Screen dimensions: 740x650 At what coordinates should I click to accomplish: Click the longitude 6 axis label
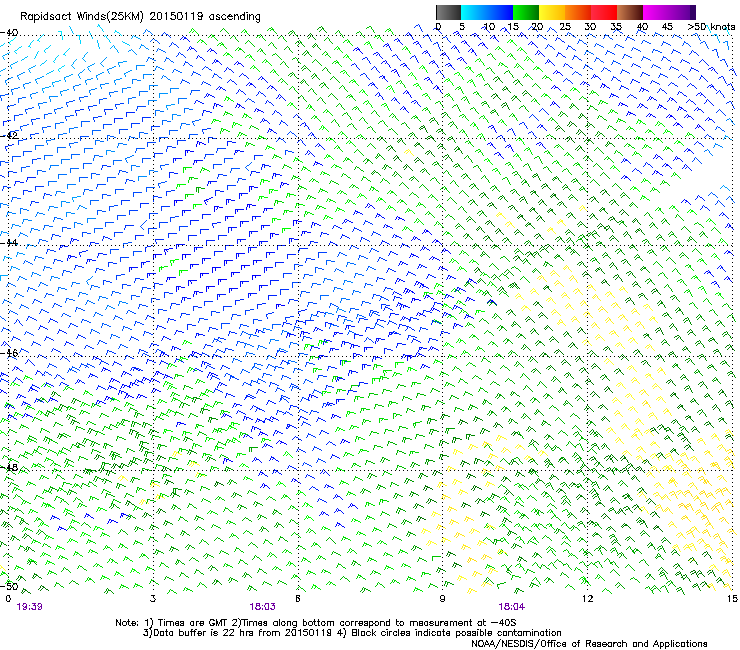click(x=298, y=599)
